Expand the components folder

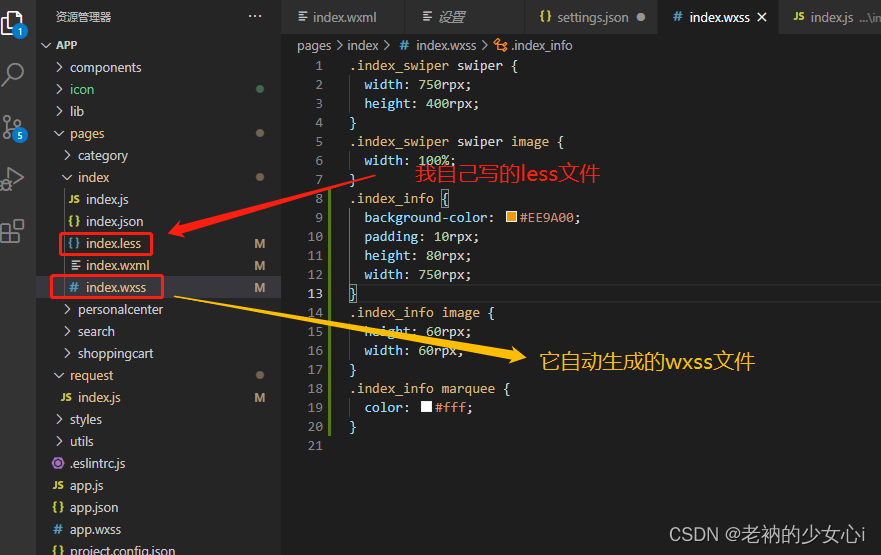point(60,67)
